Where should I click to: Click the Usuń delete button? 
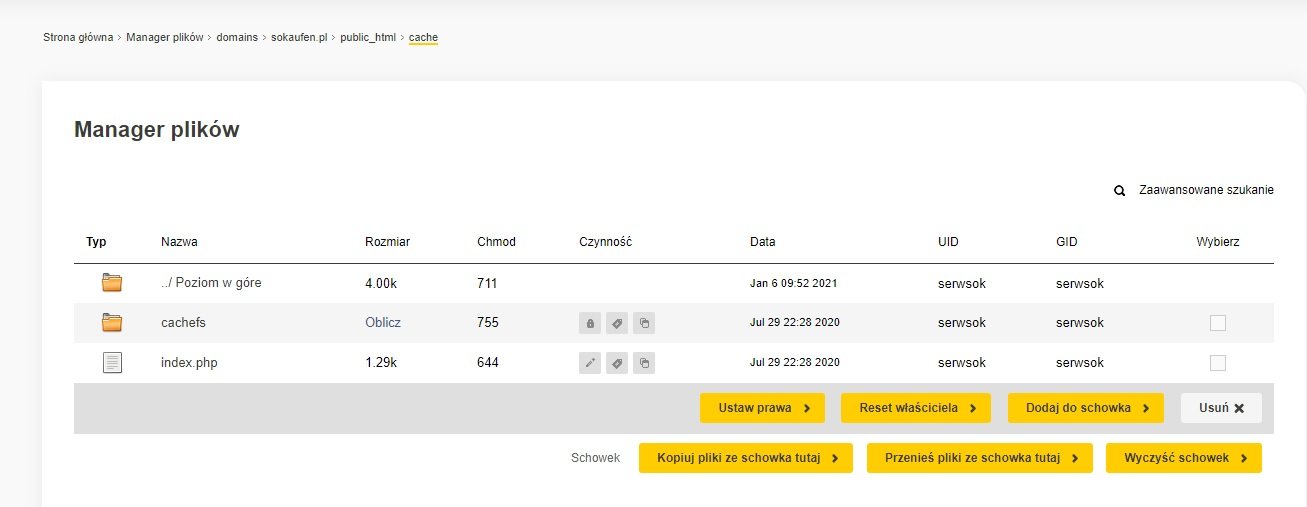[1221, 408]
